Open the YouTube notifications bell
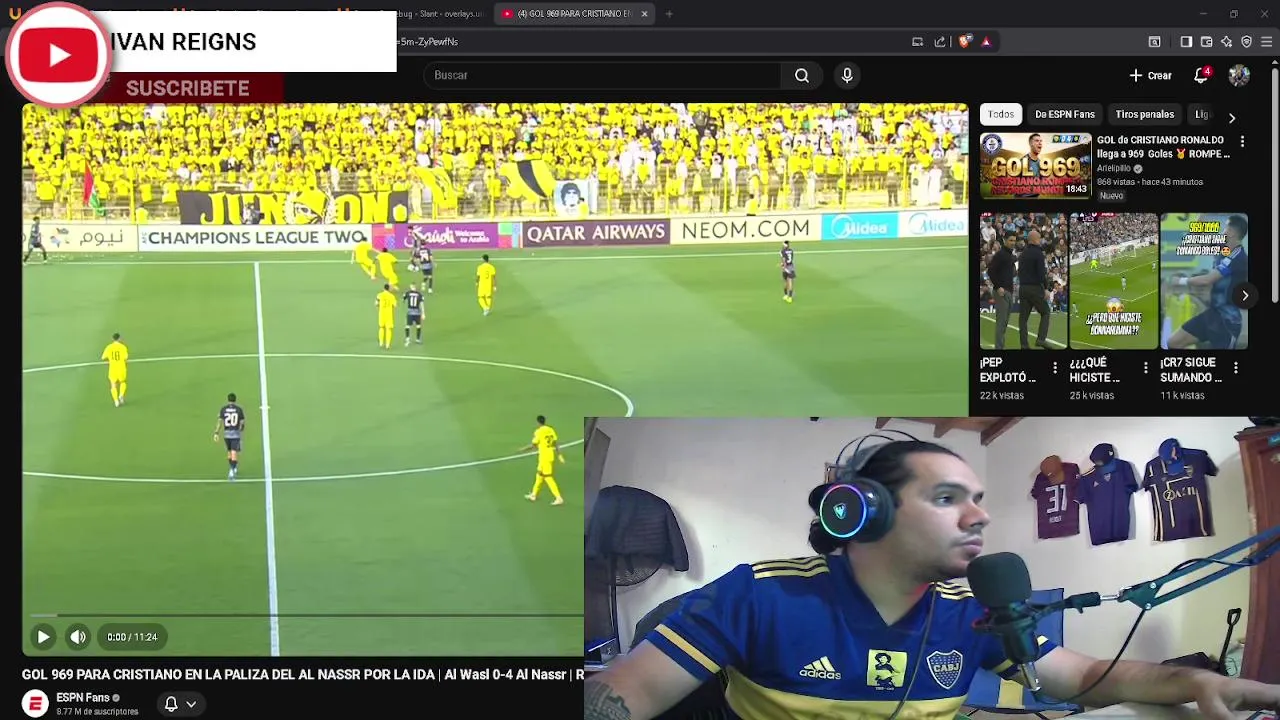Viewport: 1280px width, 720px height. [x=1201, y=75]
